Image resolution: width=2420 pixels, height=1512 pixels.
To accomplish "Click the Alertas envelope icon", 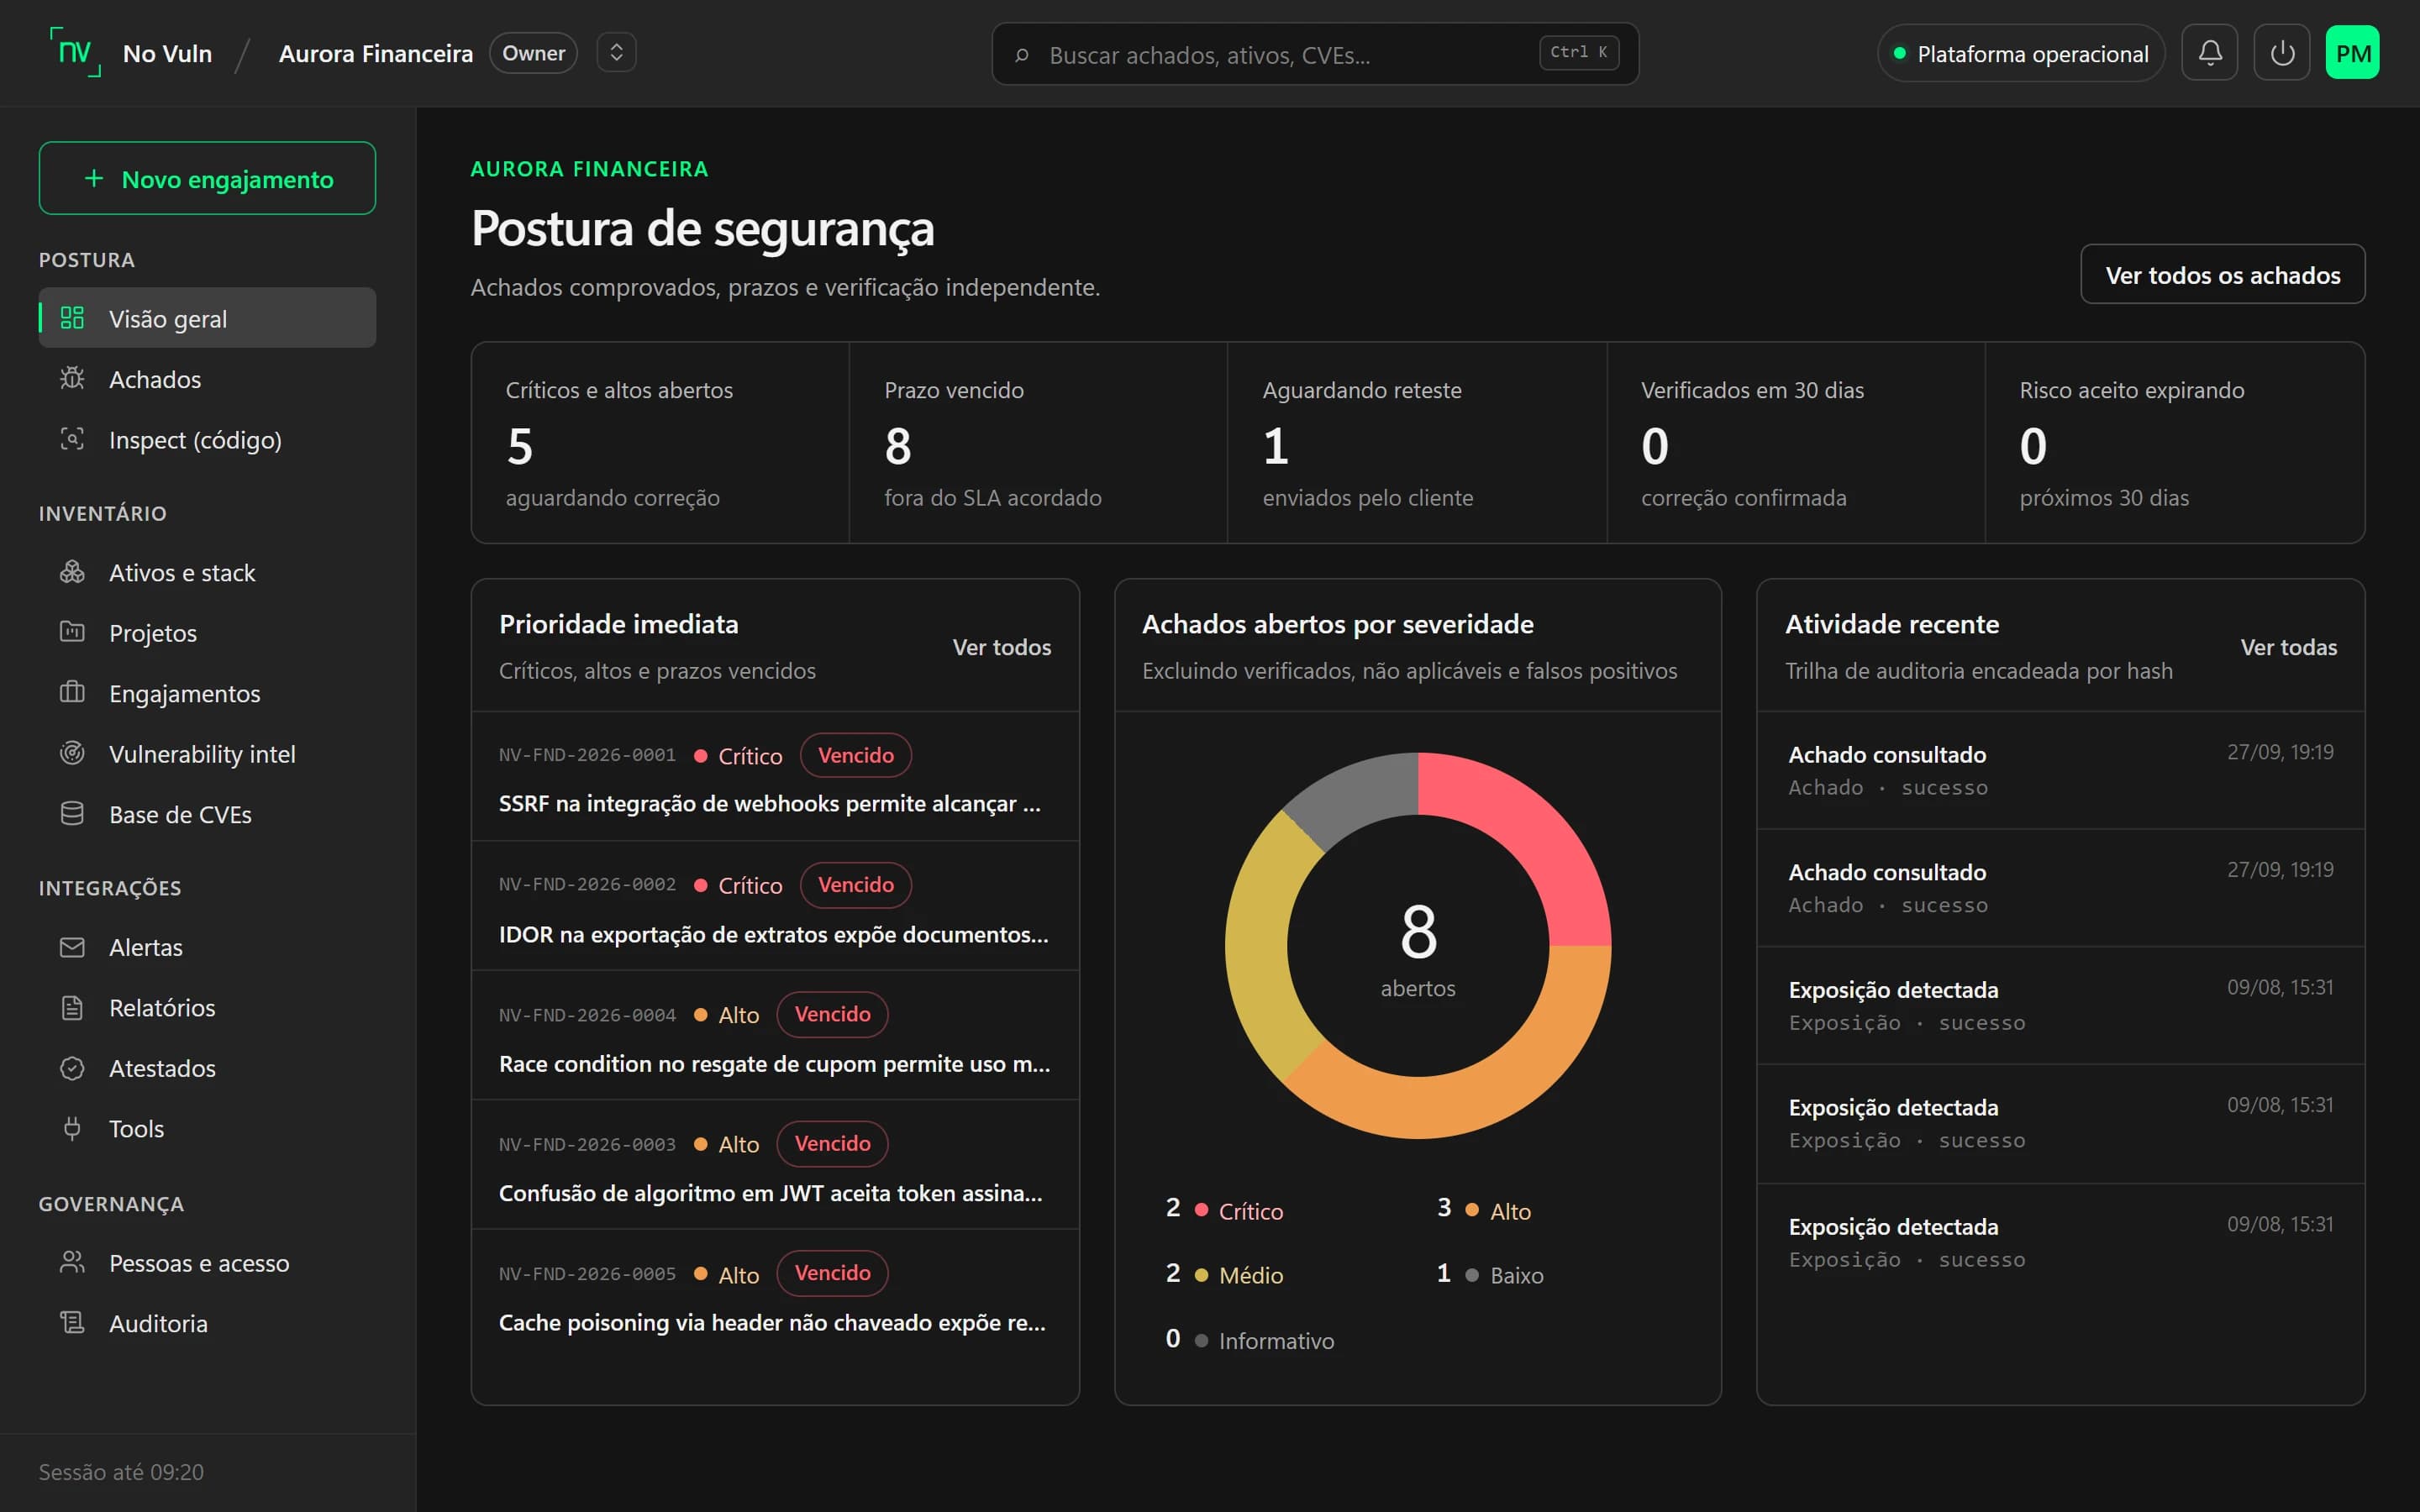I will 72,947.
